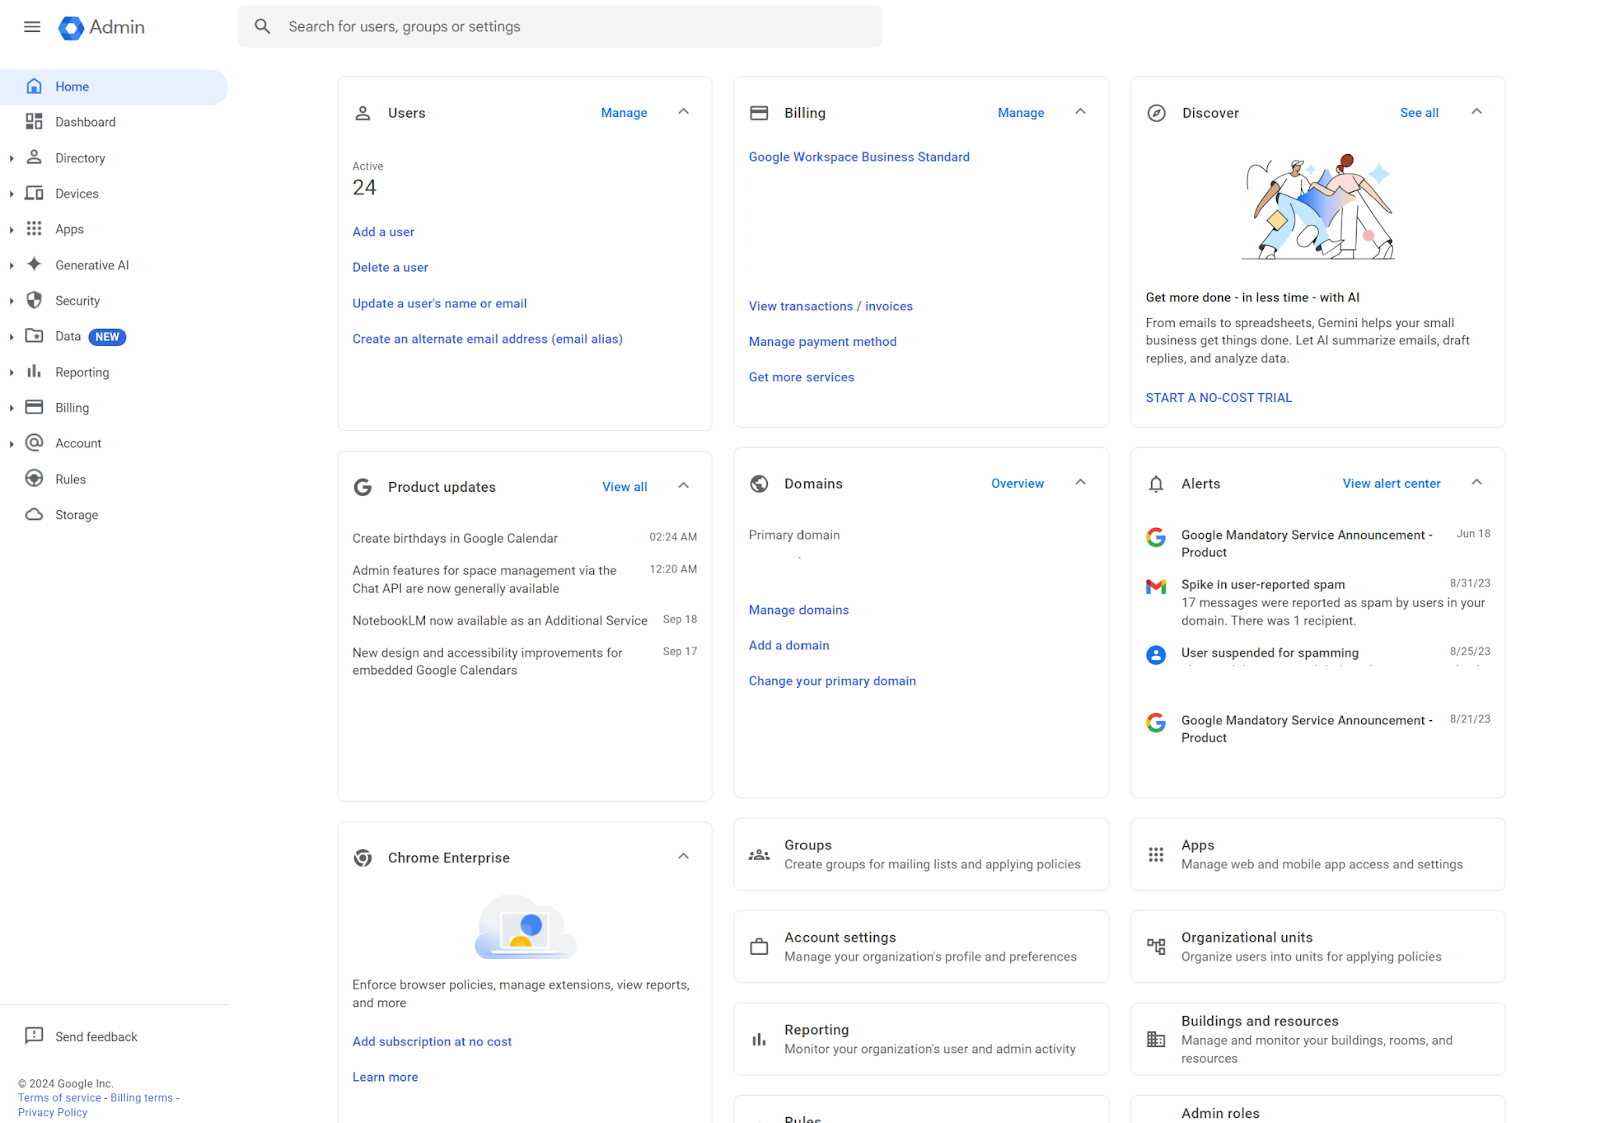
Task: Click Add subscription at no cost
Action: pos(432,1042)
